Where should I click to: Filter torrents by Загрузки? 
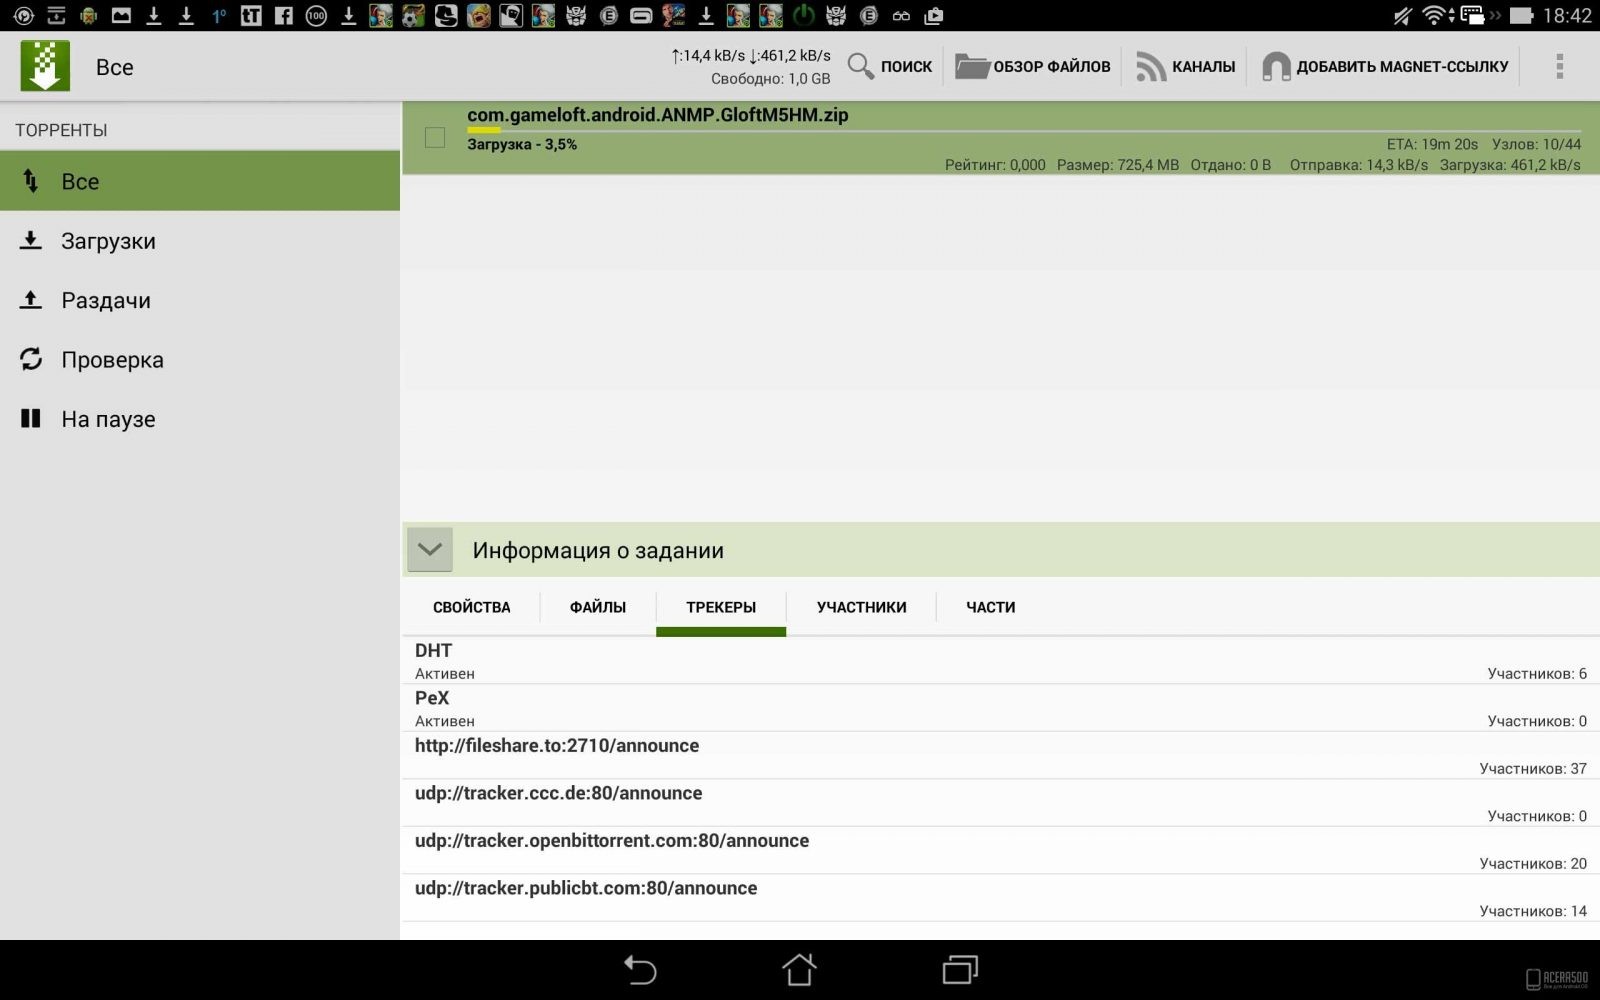click(200, 240)
